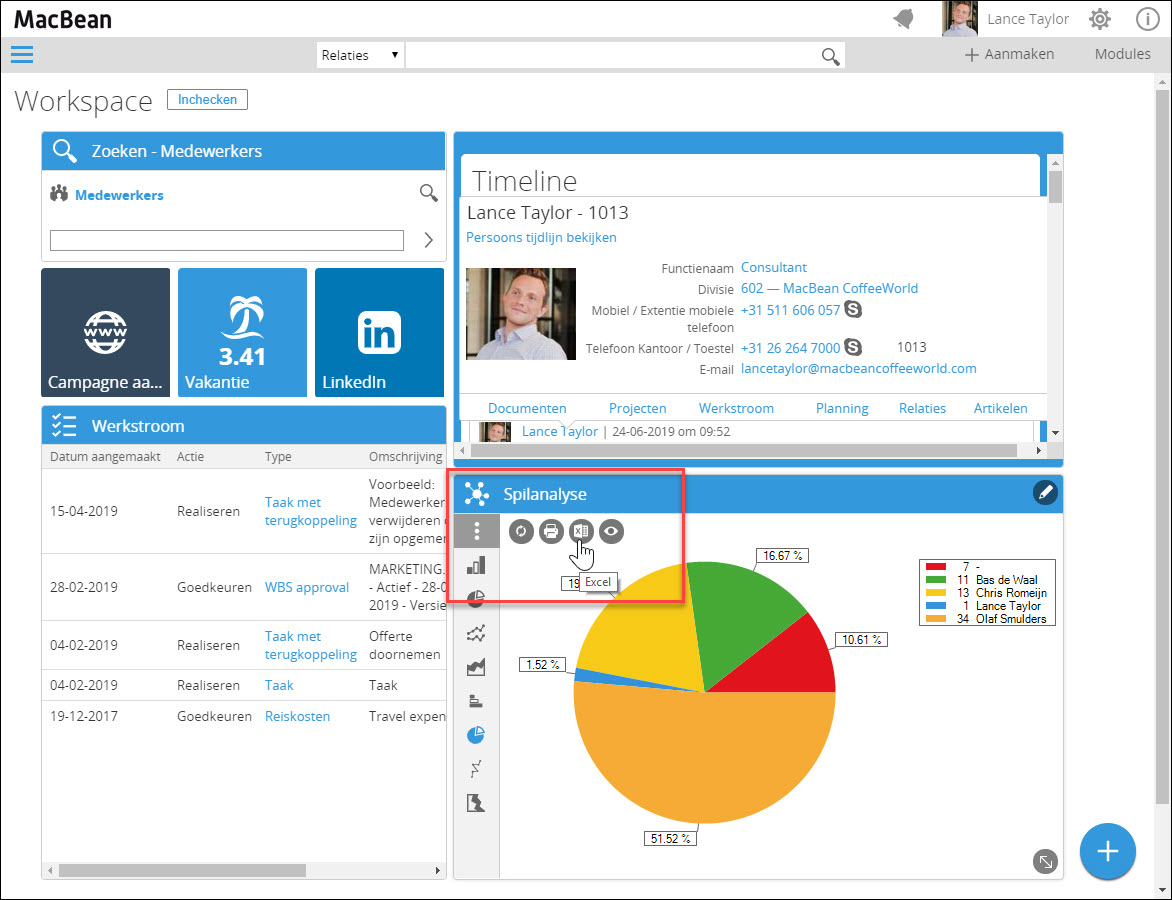
Task: Switch the chart to the vertical line type
Action: tap(476, 769)
